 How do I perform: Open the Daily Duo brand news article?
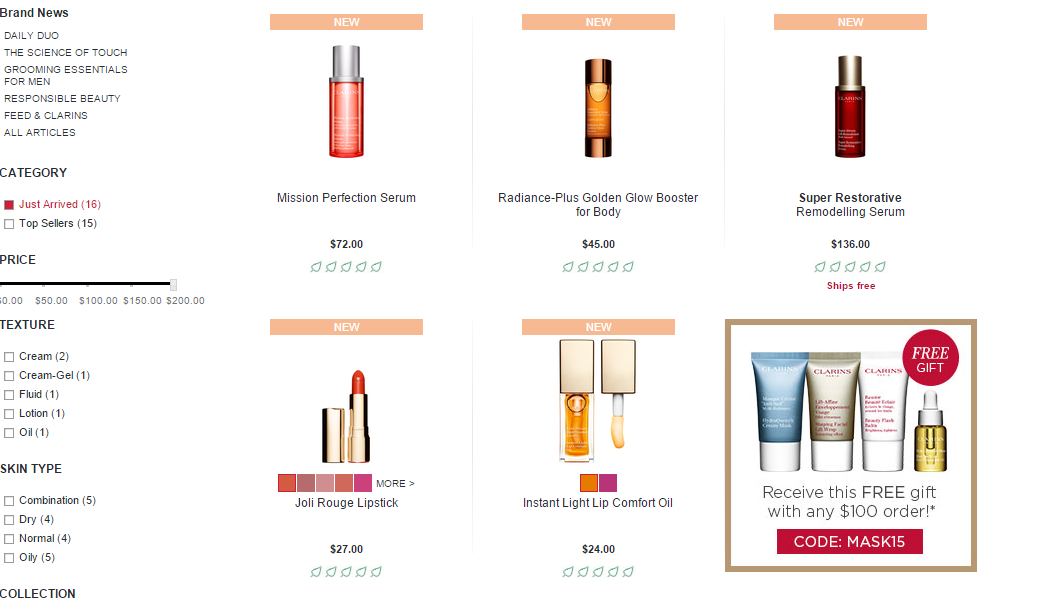pos(31,36)
